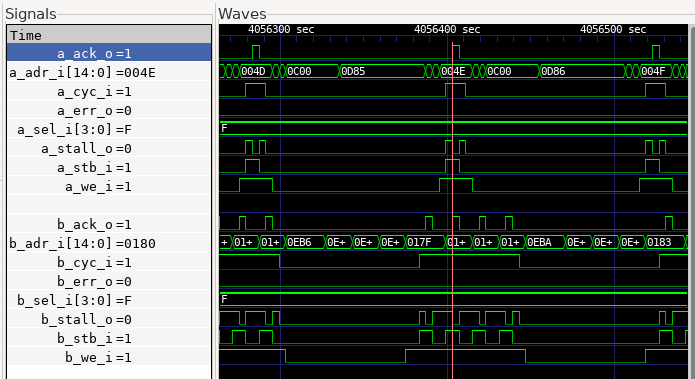Click the F value on a_sel_i waveform

click(224, 129)
